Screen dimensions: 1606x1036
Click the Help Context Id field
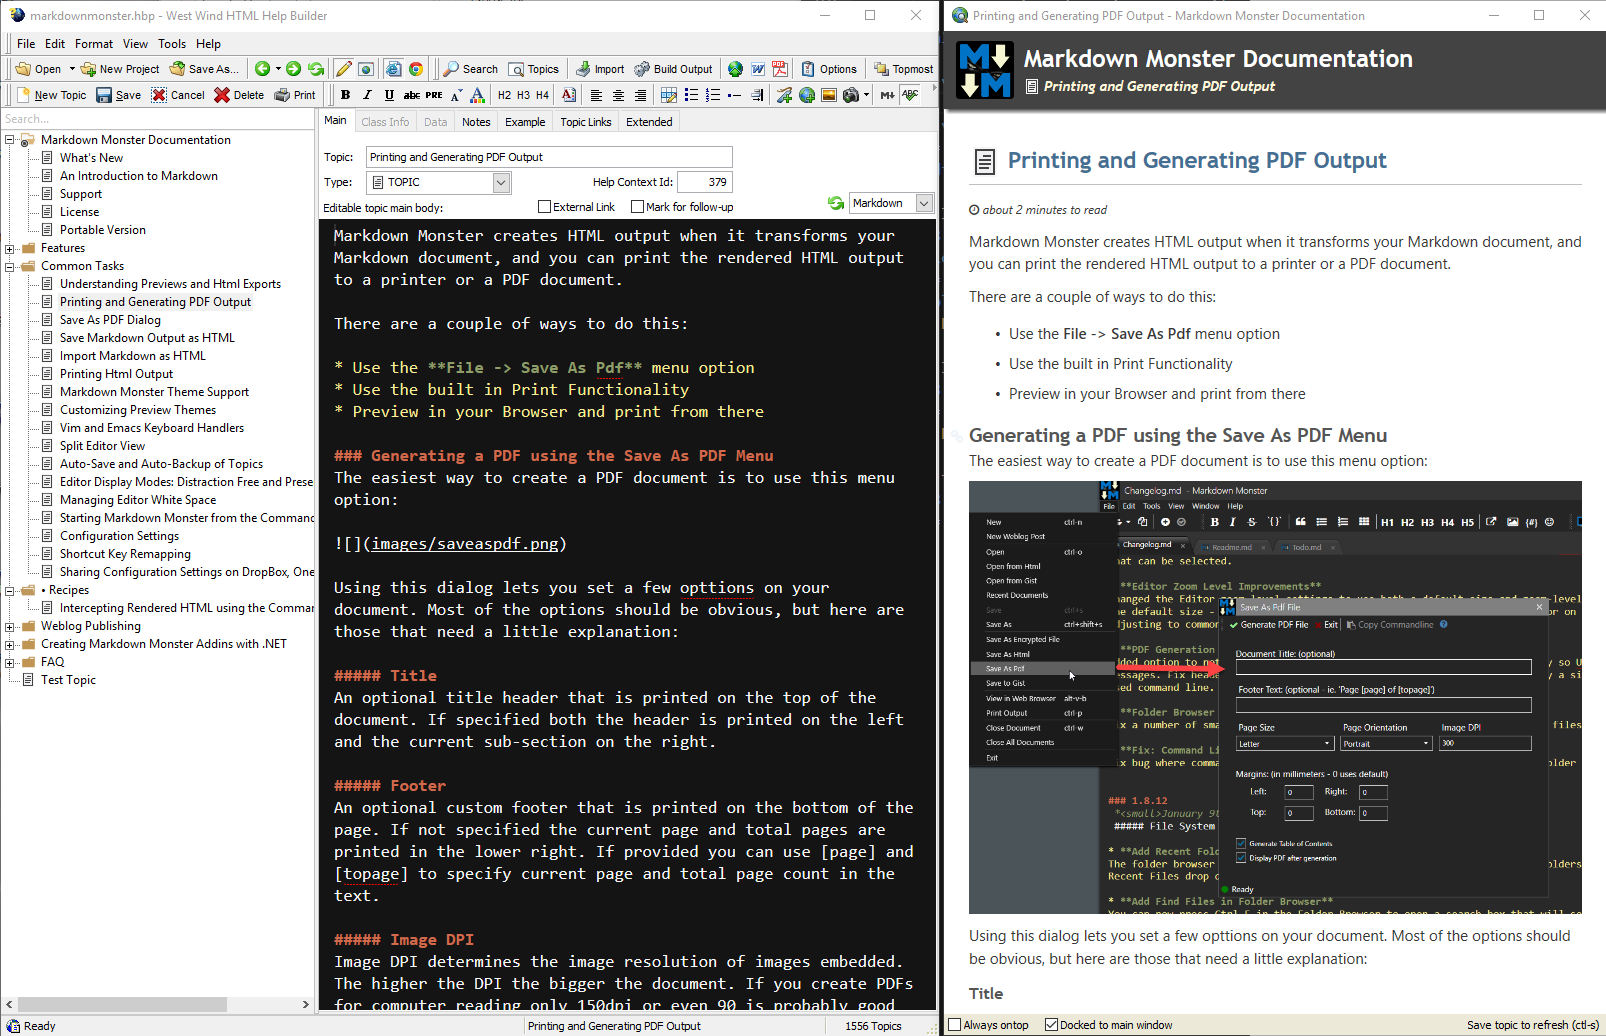pyautogui.click(x=705, y=182)
